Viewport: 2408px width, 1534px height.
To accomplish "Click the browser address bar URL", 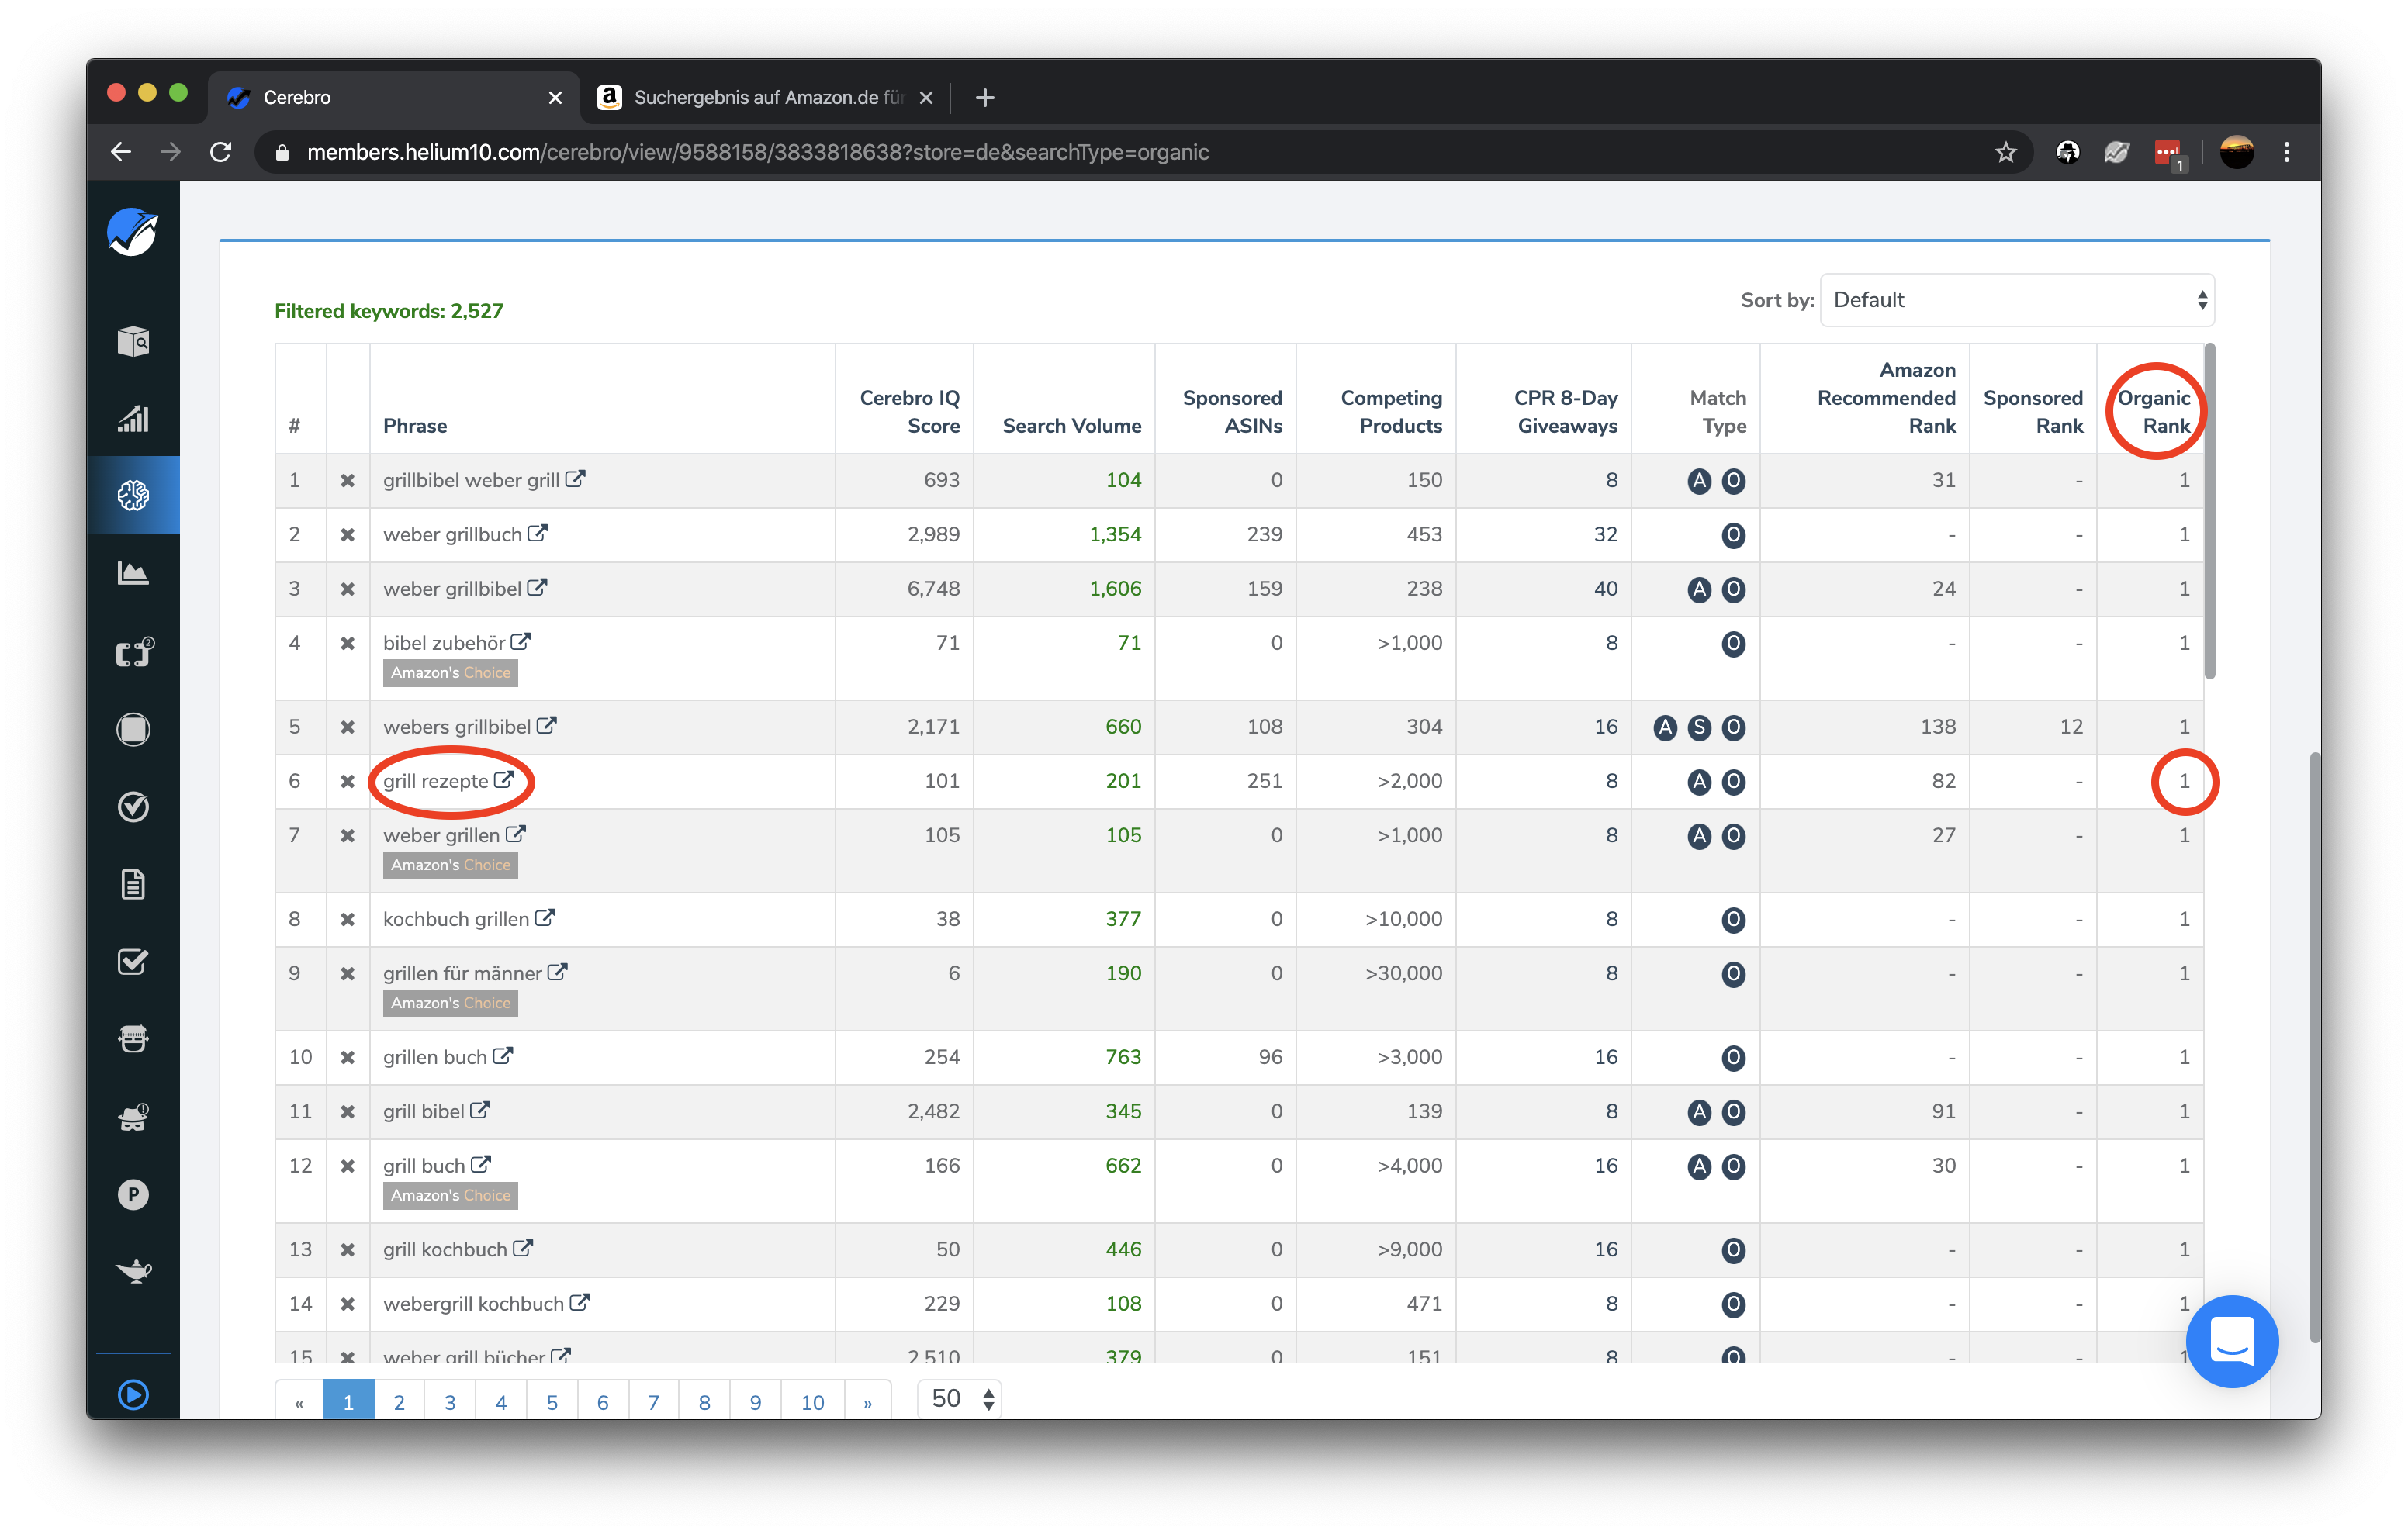I will (757, 152).
